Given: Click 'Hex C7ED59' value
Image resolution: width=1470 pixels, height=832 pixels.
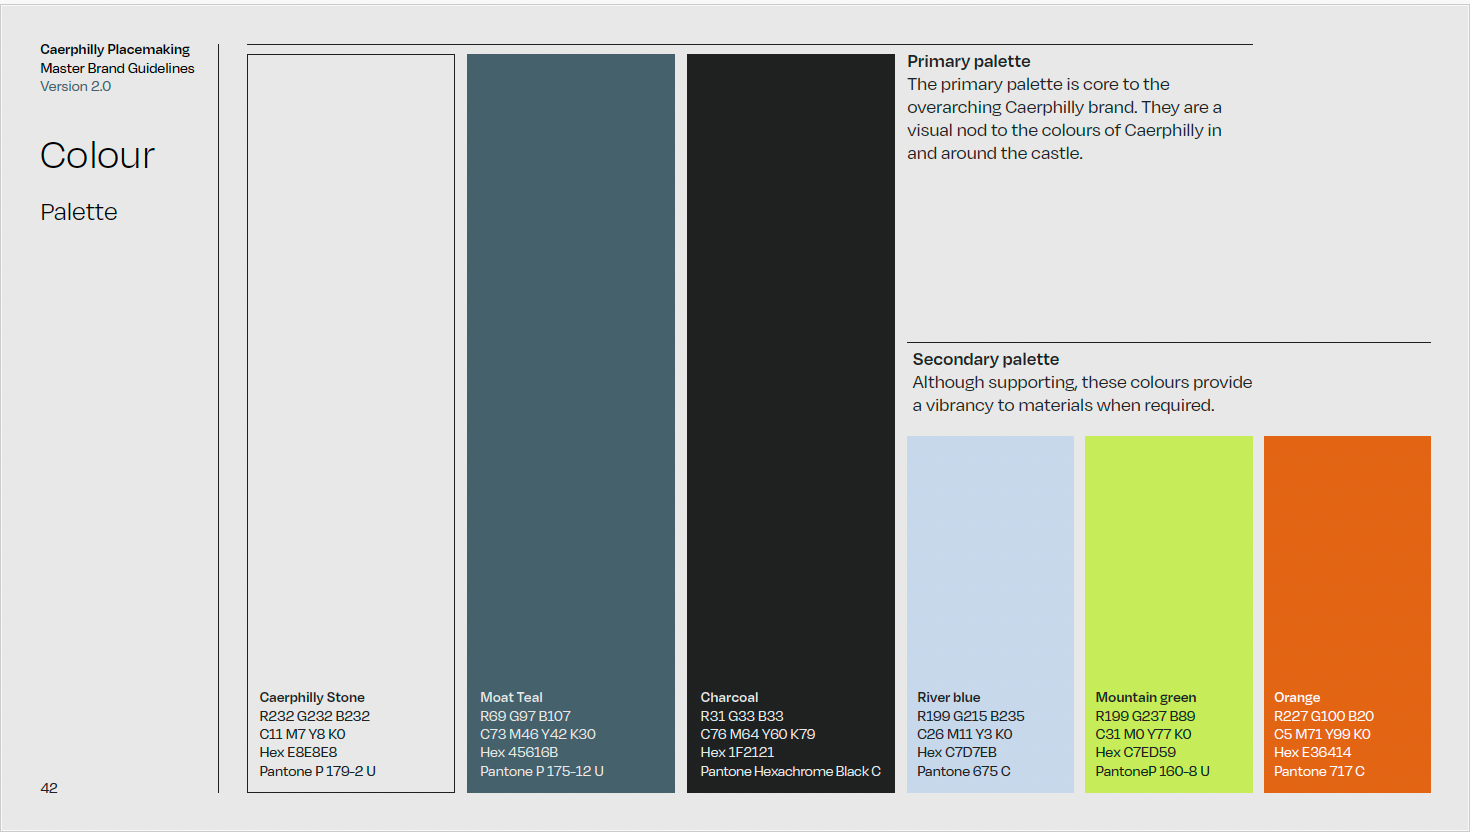Looking at the screenshot, I should tap(1136, 752).
